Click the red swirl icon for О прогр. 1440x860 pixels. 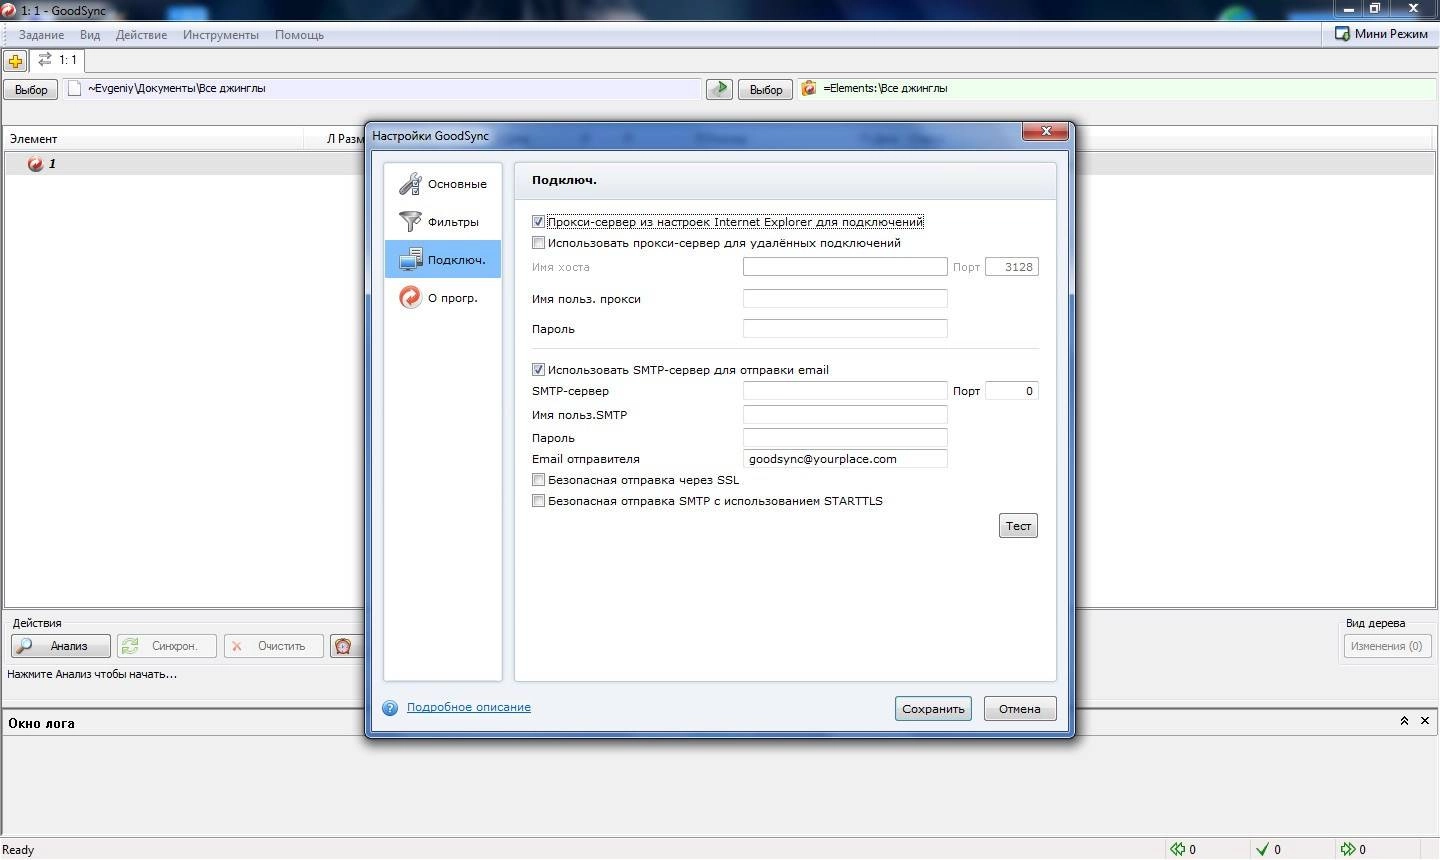pyautogui.click(x=410, y=297)
